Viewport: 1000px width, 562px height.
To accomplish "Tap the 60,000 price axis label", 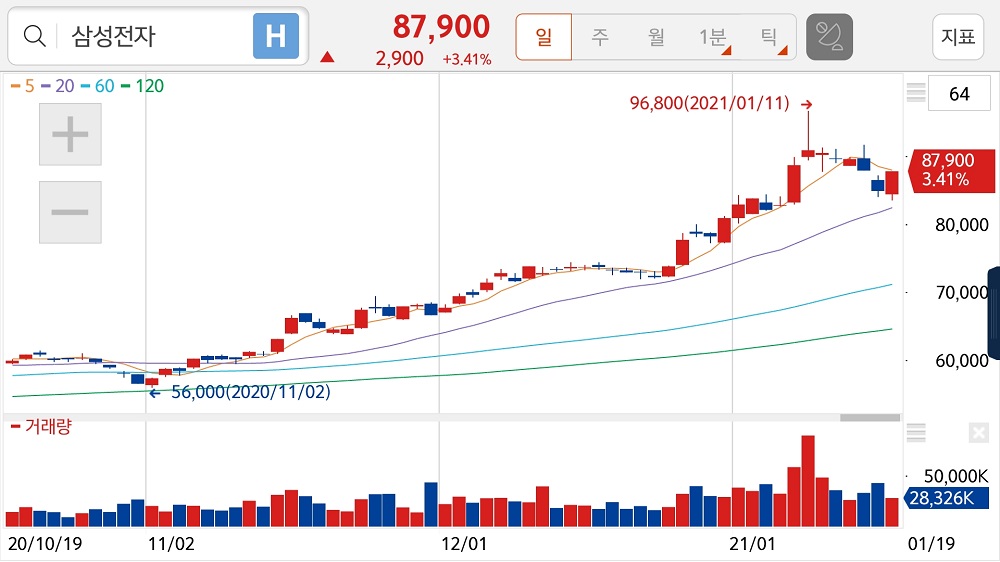I will pos(962,361).
